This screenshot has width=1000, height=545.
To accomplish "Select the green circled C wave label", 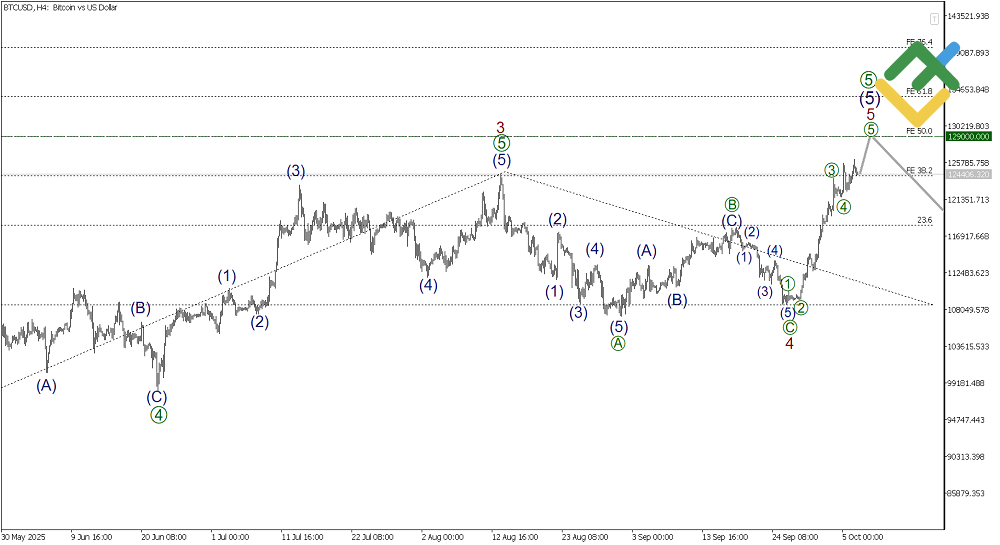I will 790,328.
